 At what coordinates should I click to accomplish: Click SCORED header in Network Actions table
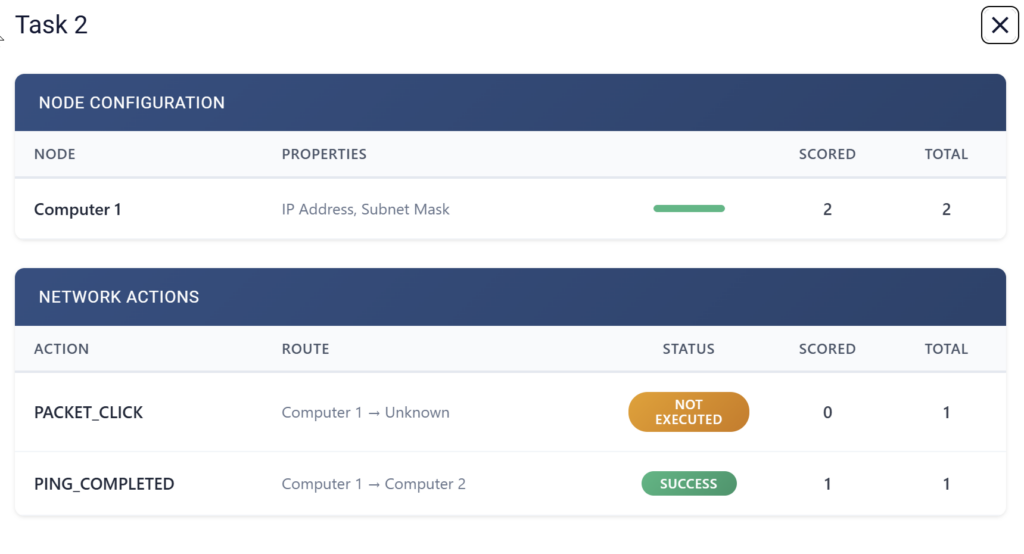click(x=827, y=349)
